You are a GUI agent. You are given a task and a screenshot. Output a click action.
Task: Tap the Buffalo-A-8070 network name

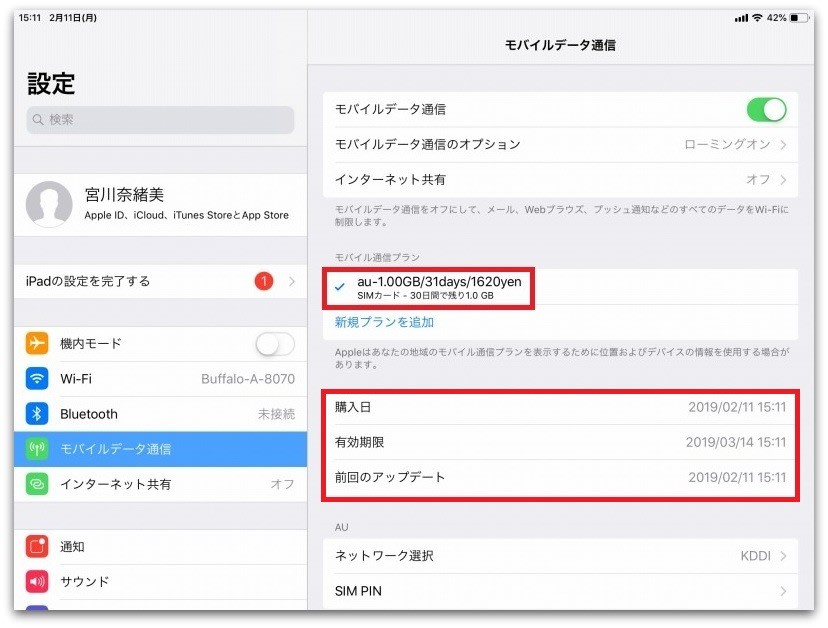[x=248, y=379]
